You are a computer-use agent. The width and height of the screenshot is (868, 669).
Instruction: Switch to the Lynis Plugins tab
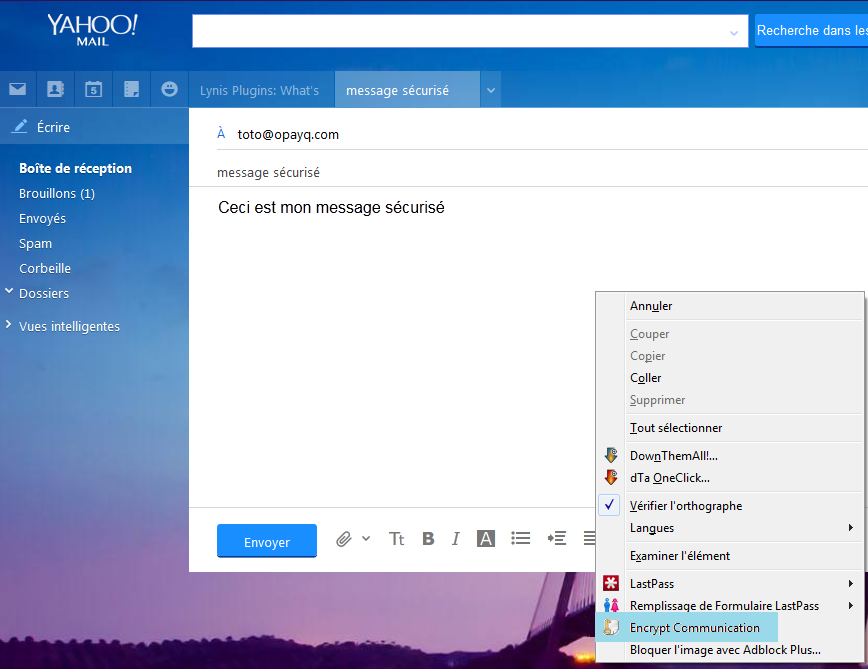point(260,90)
